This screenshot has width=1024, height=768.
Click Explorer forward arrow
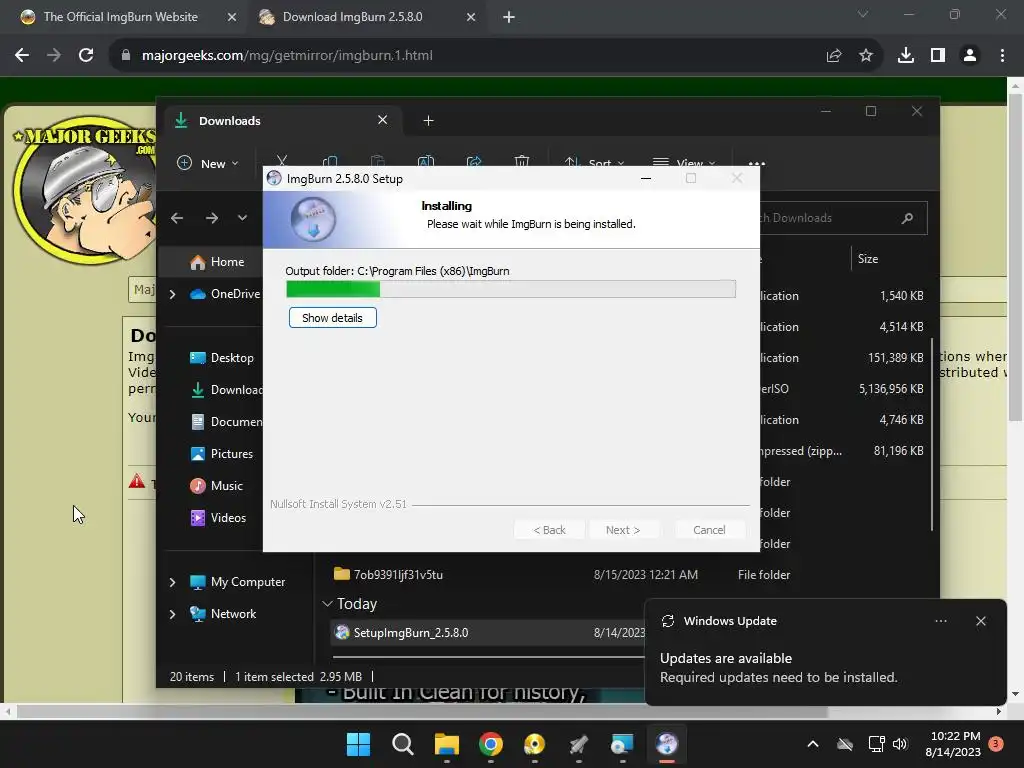(x=212, y=218)
